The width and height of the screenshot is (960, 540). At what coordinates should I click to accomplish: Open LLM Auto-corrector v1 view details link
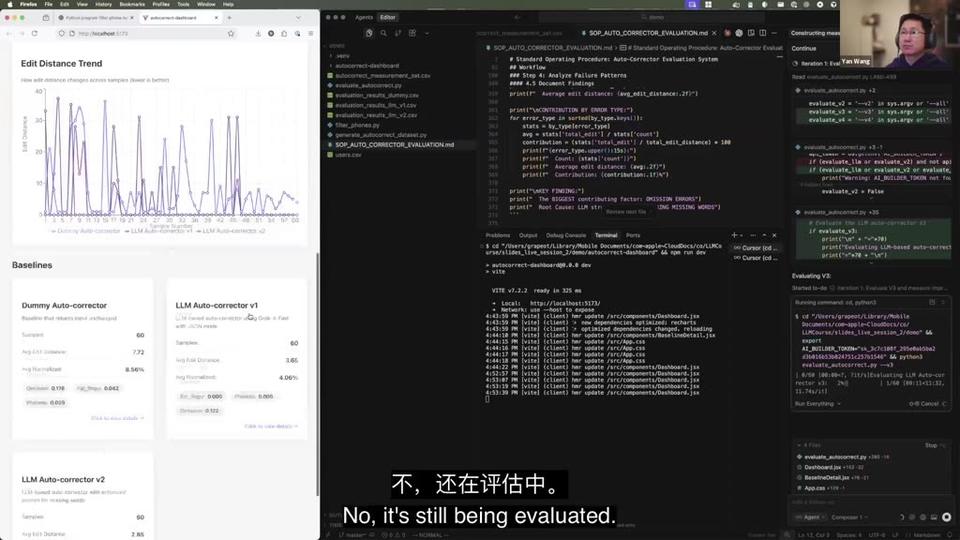(x=271, y=426)
